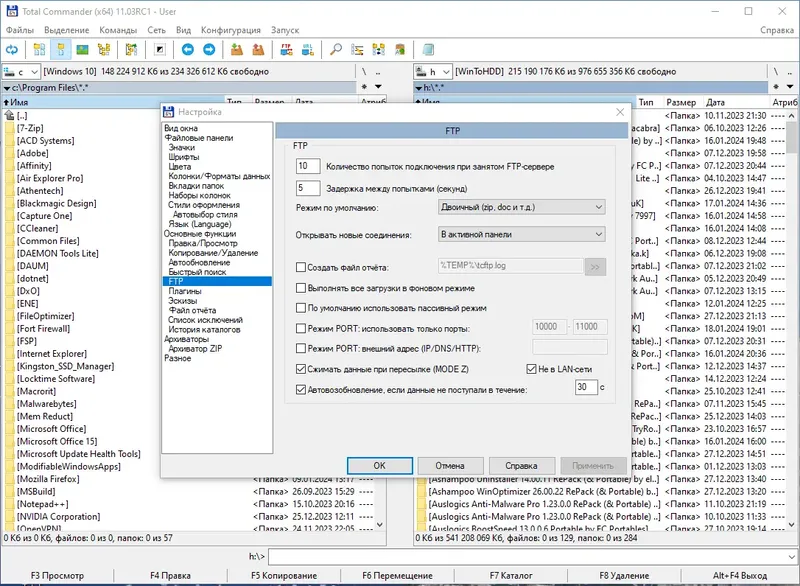Click the branch view toolbar icon
Viewport: 800px width, 586px height.
132,49
